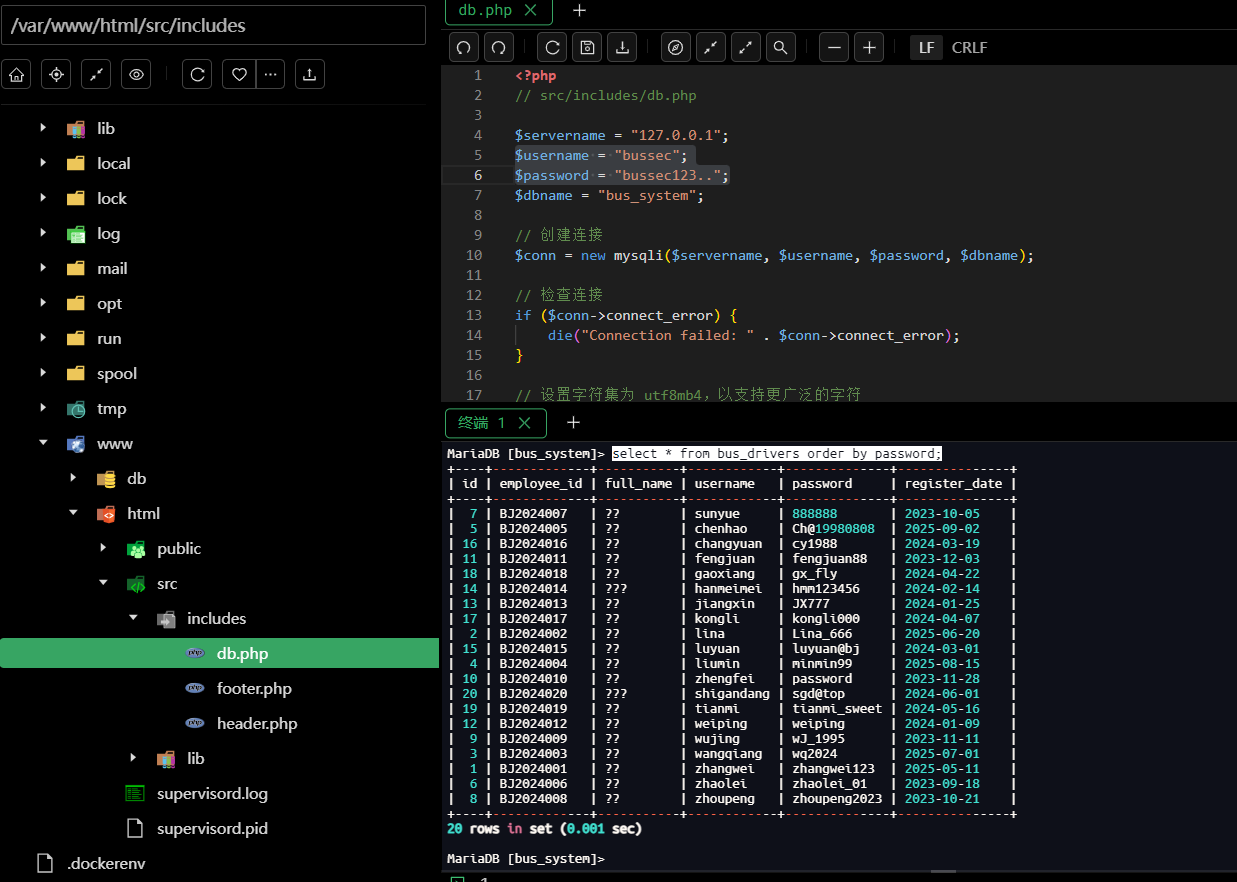Open search with magnifier icon in editor
The height and width of the screenshot is (882, 1237).
(x=780, y=47)
